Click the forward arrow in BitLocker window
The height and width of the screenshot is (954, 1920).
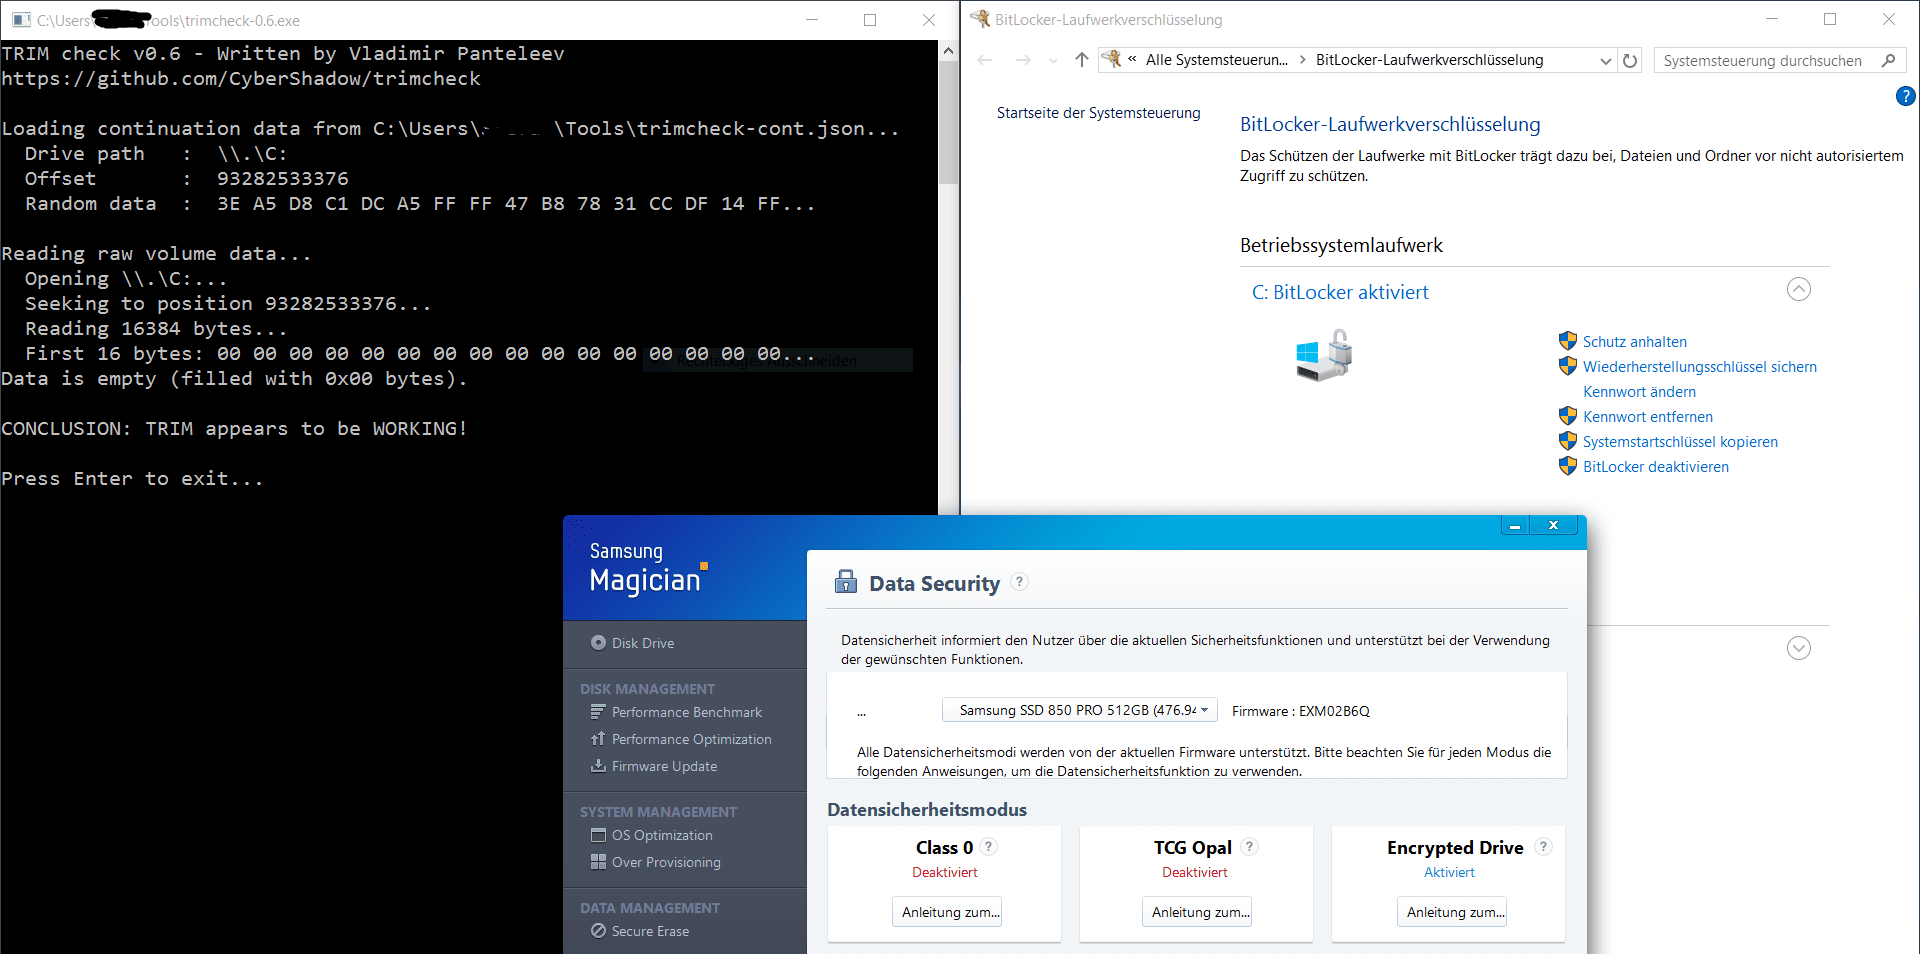tap(1022, 60)
